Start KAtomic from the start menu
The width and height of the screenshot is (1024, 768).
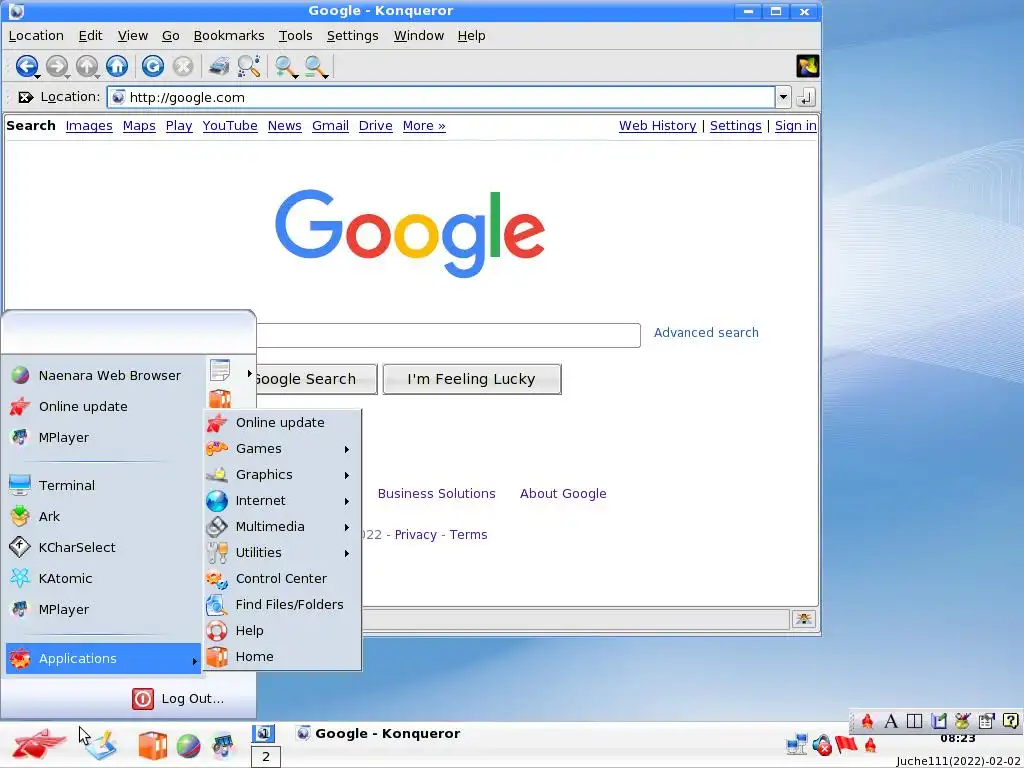click(103, 579)
